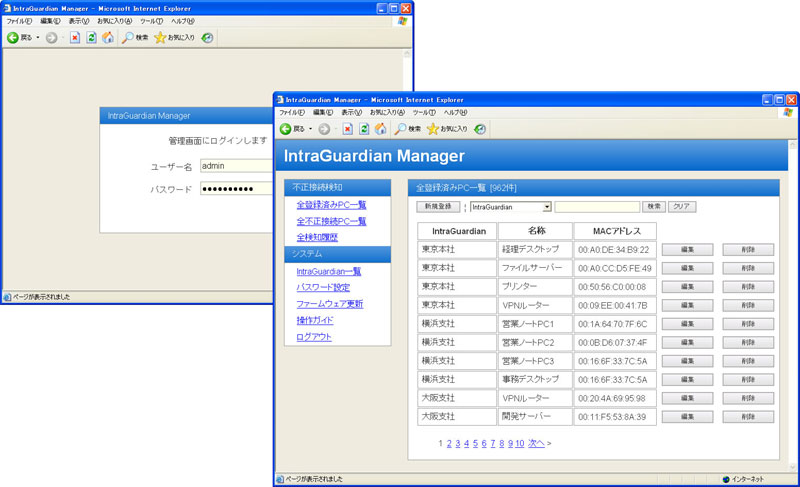The width and height of the screenshot is (800, 487).
Task: Click VPNルーター cell in 大阪支社 row
Action: (535, 398)
